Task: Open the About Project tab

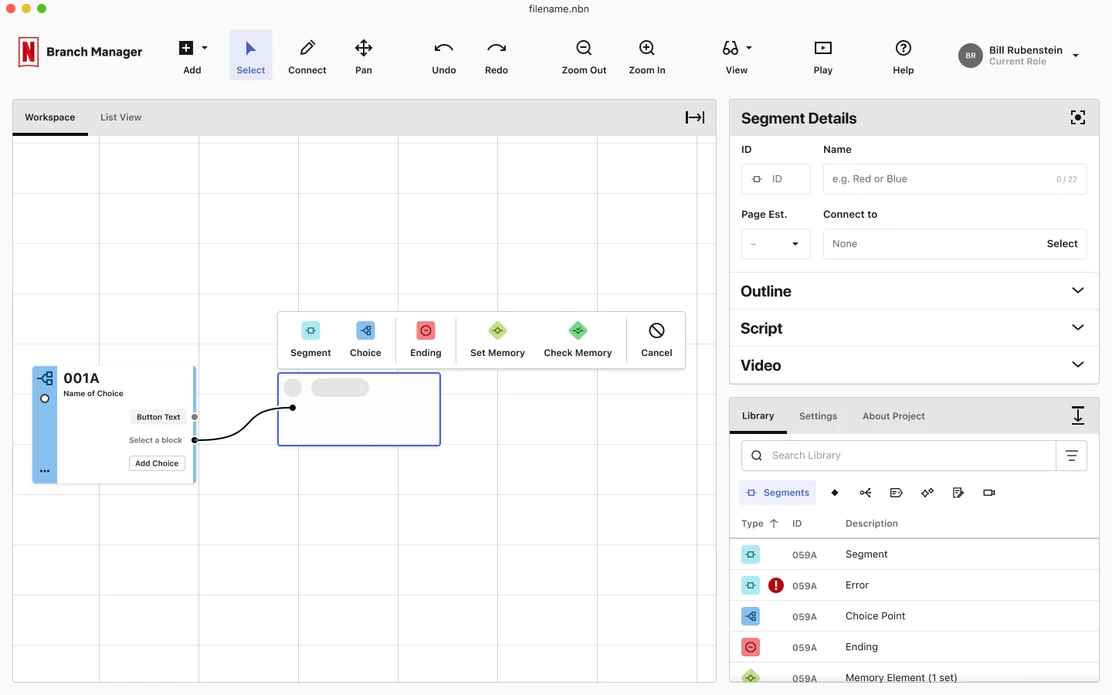Action: click(x=894, y=416)
